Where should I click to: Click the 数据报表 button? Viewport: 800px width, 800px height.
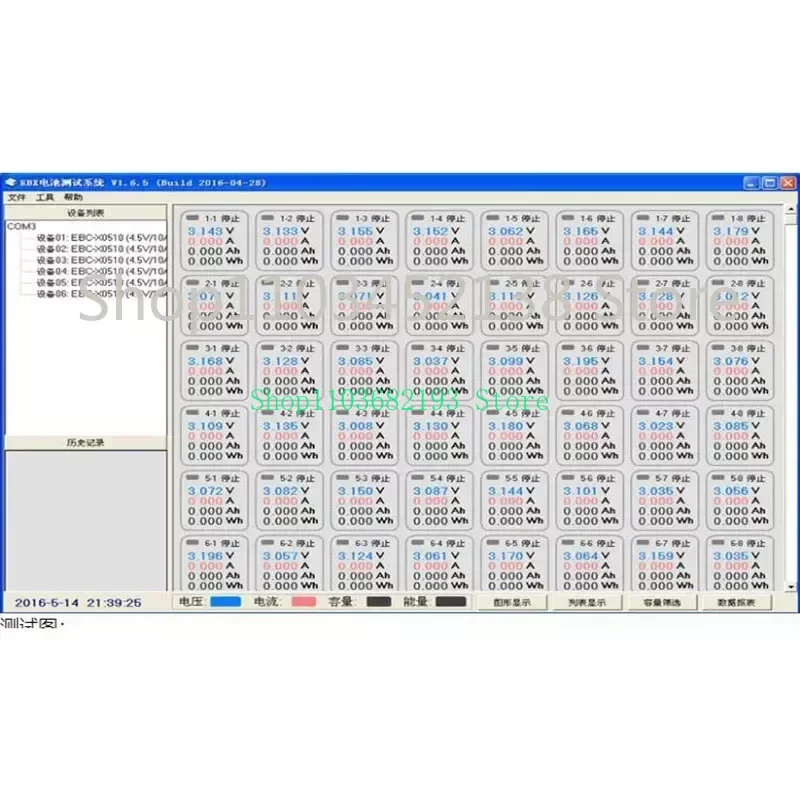pos(737,603)
